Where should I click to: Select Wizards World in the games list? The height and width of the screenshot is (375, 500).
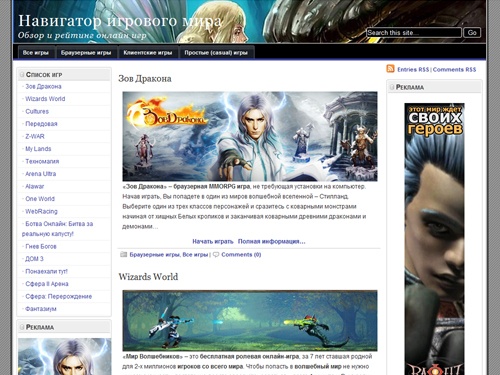coord(45,99)
